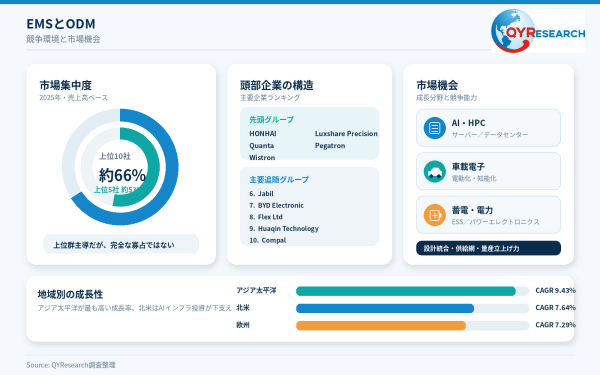
Task: Click the 9. Huaqin Technology list entry
Action: coord(284,229)
